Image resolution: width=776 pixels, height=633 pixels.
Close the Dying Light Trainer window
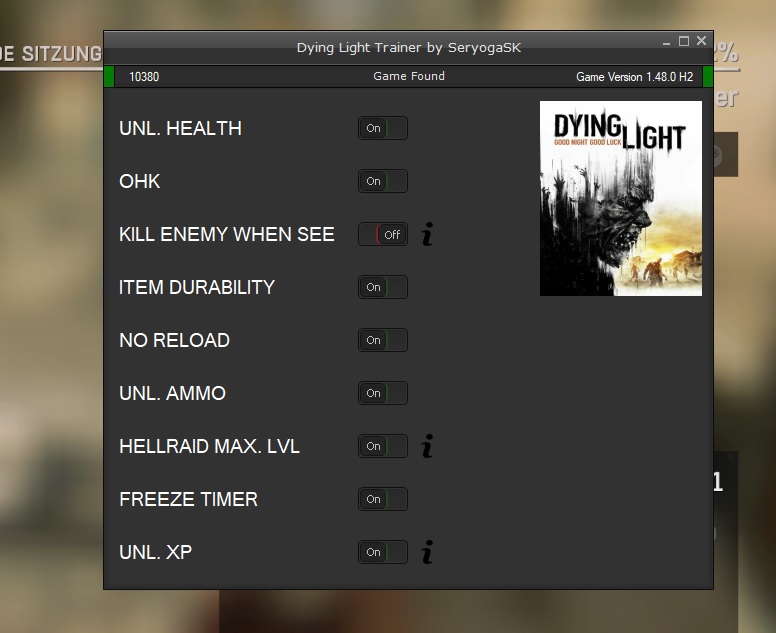pyautogui.click(x=702, y=42)
